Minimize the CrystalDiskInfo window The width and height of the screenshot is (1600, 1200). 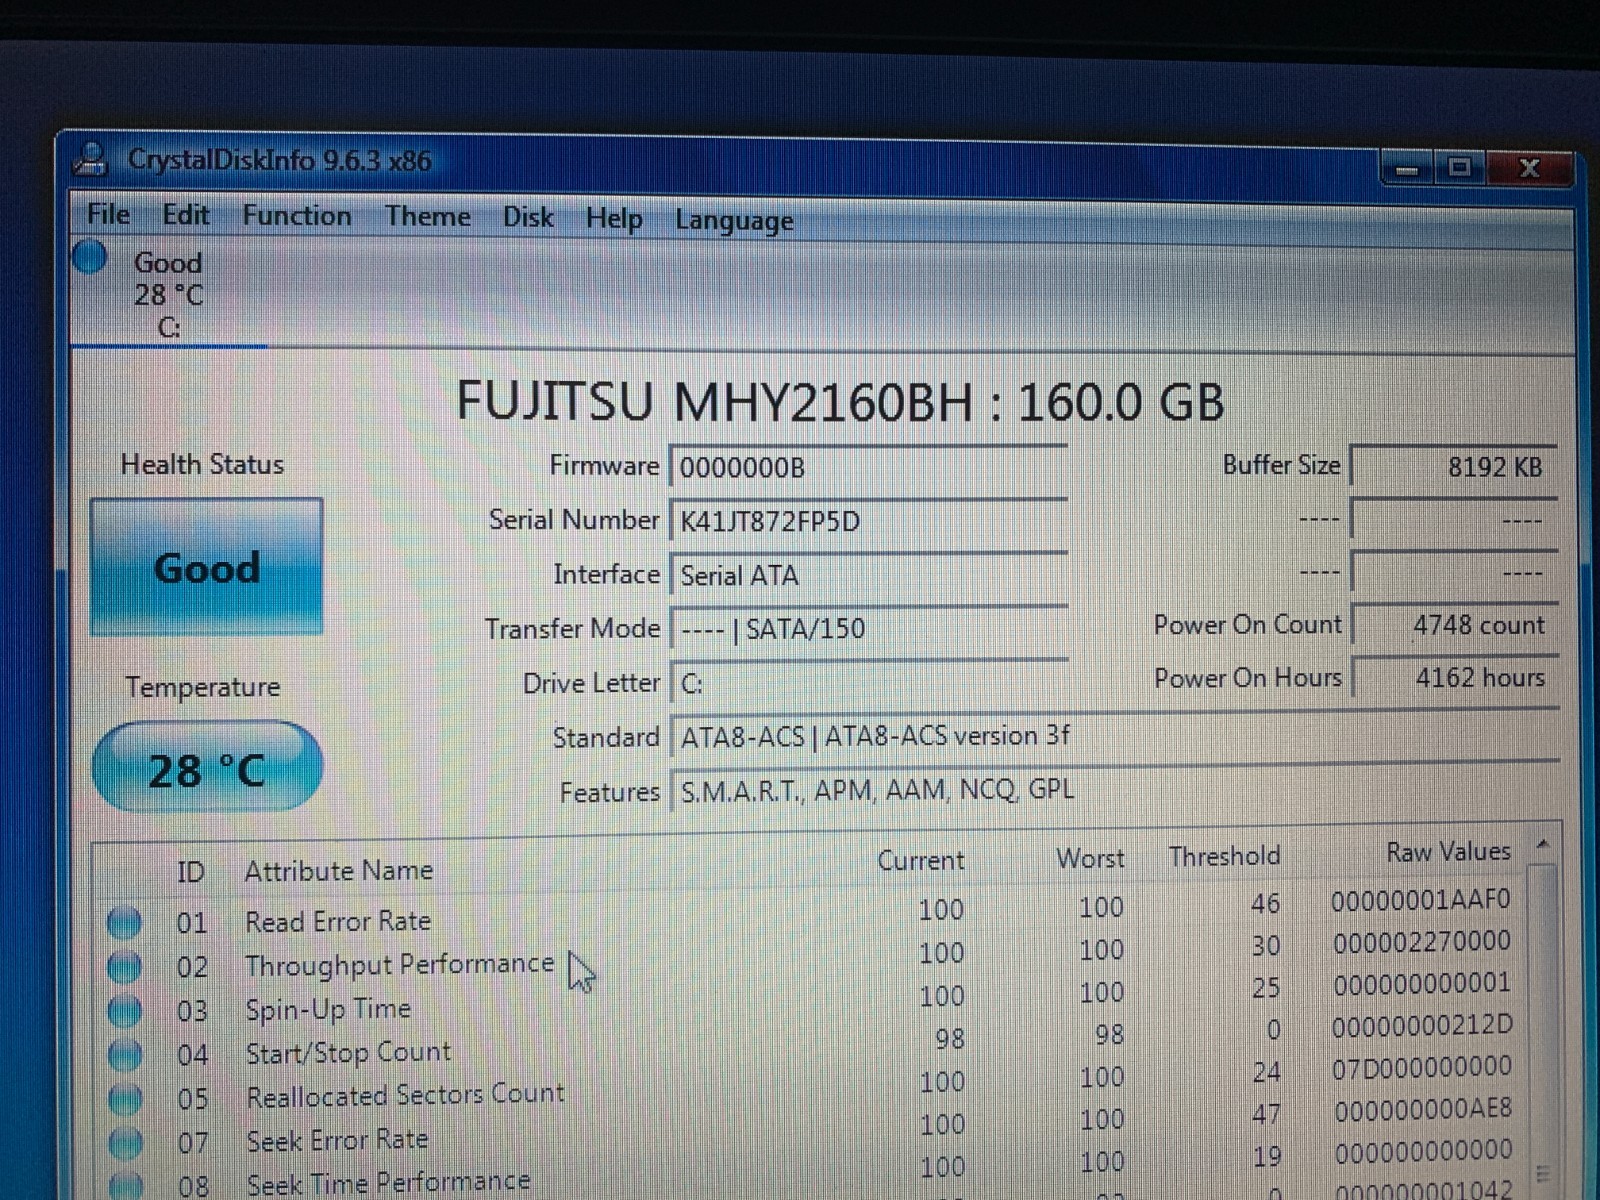point(1408,167)
